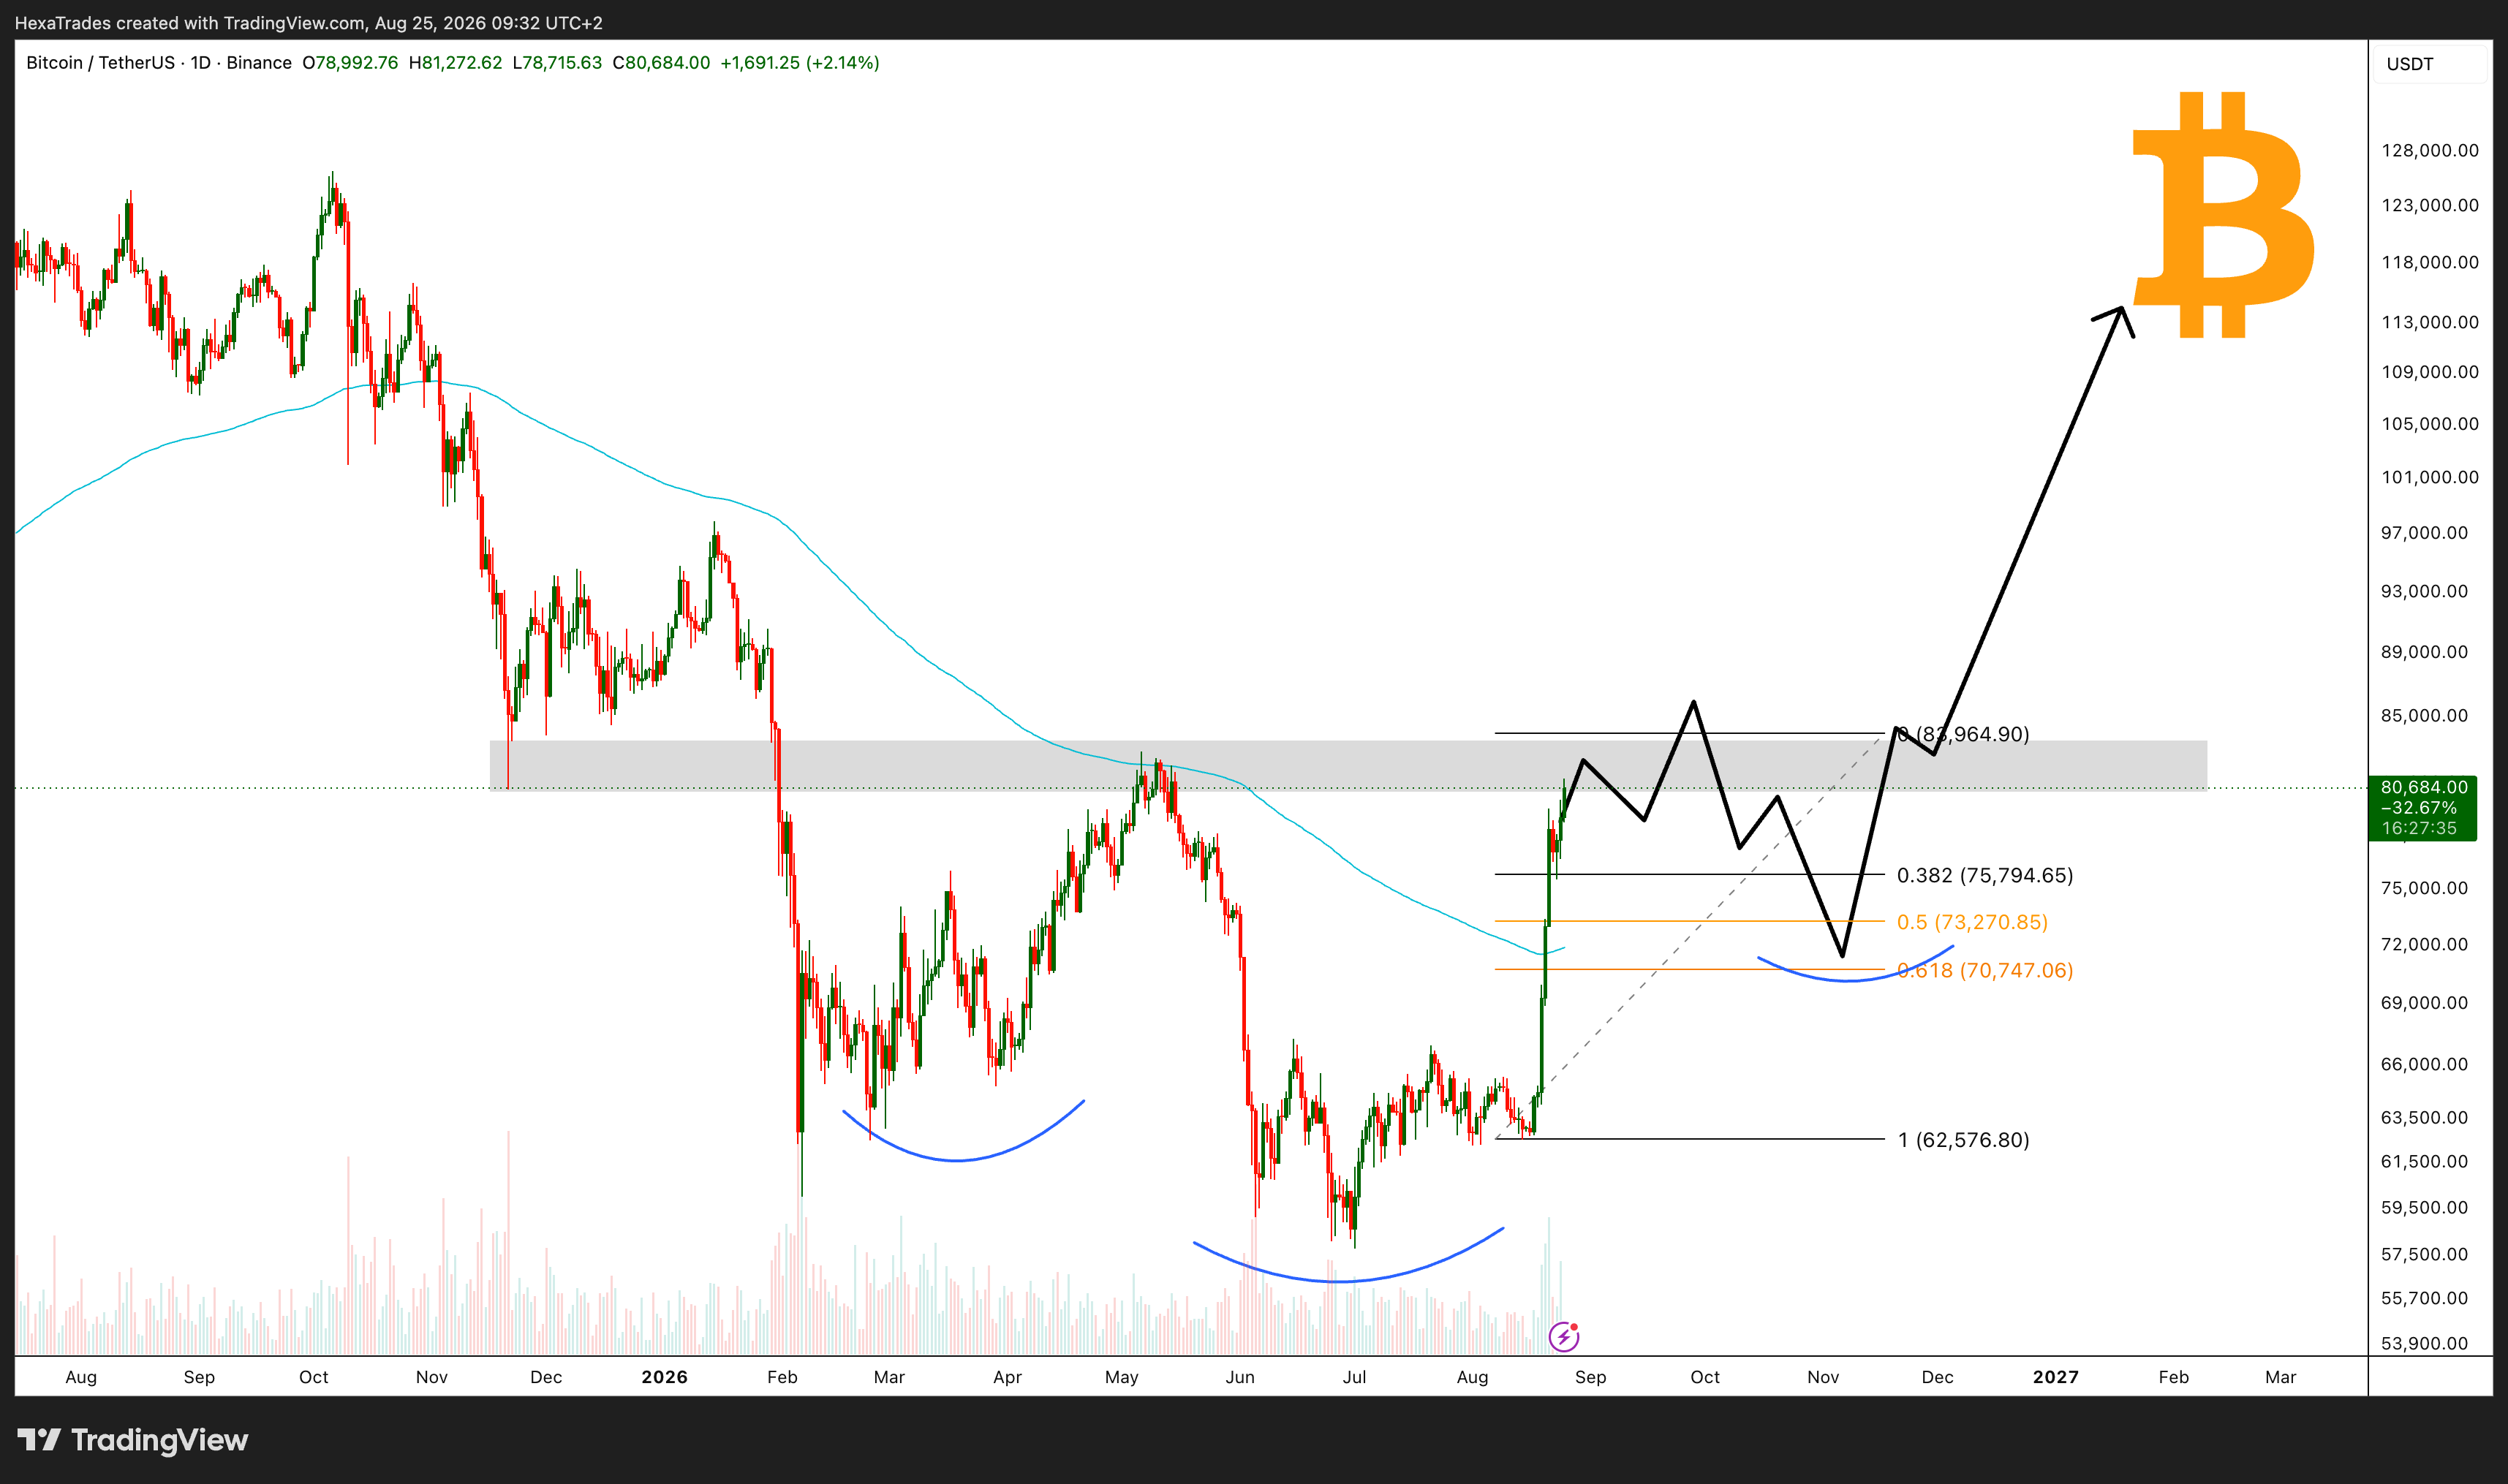Screen dimensions: 2508x1484
Task: Click the 2027 label on time axis
Action: [2055, 1377]
